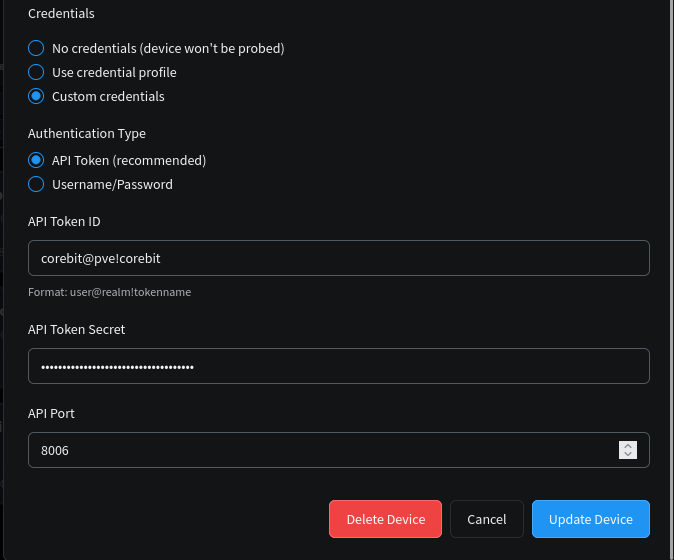
Task: Switch authentication to Username/Password
Action: coord(36,184)
